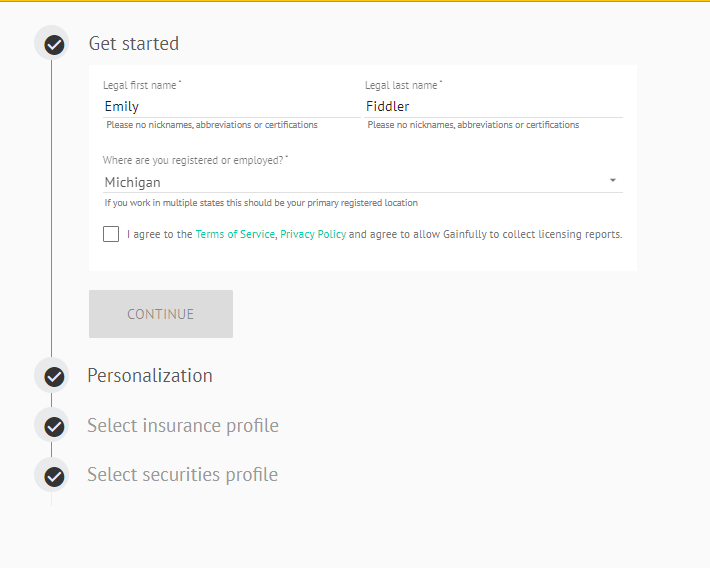Click the checkmark icon beside Get started

[54, 45]
